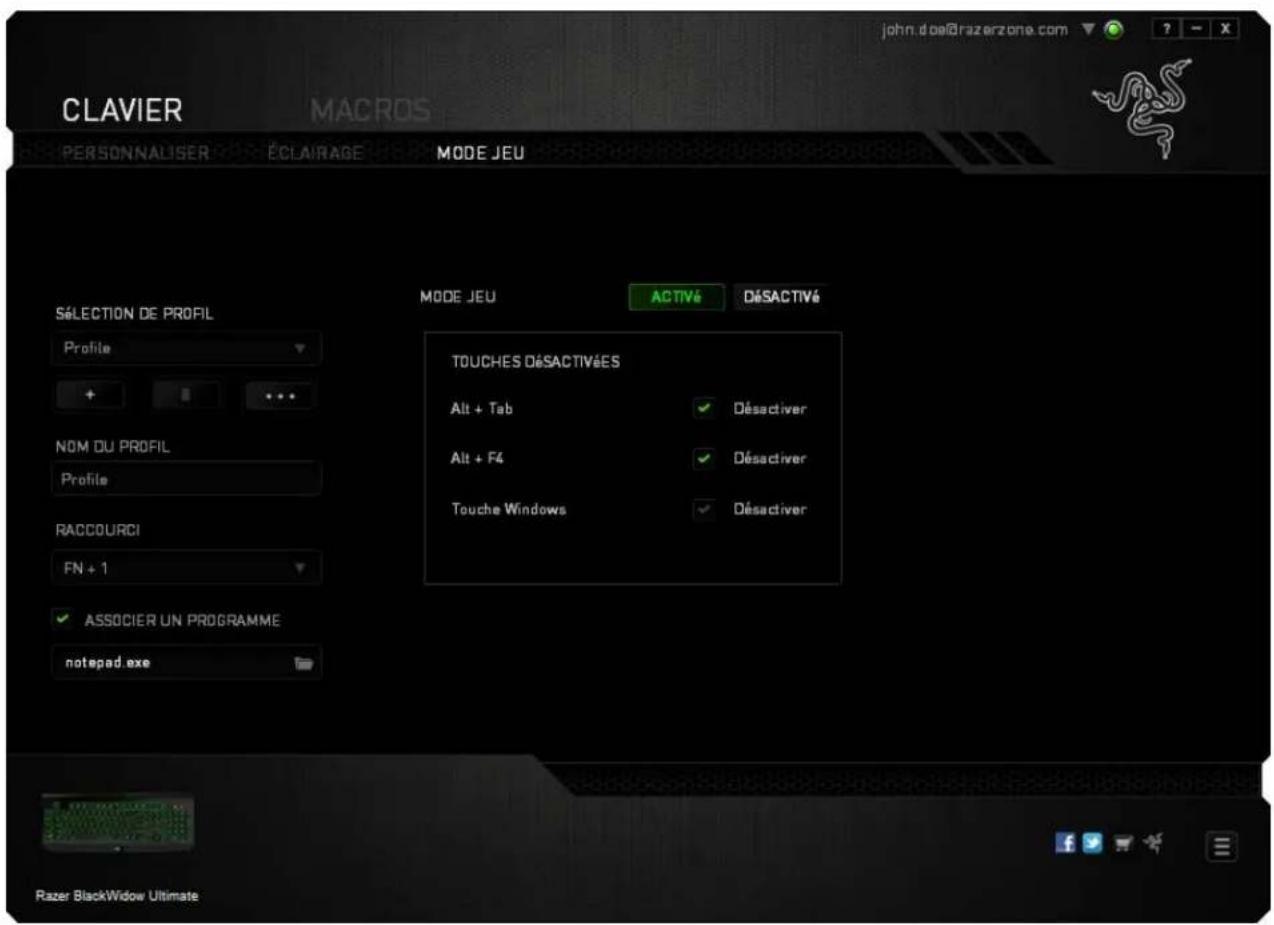Set Mode Jeu to Désactivé
The image size is (1274, 925).
[782, 297]
